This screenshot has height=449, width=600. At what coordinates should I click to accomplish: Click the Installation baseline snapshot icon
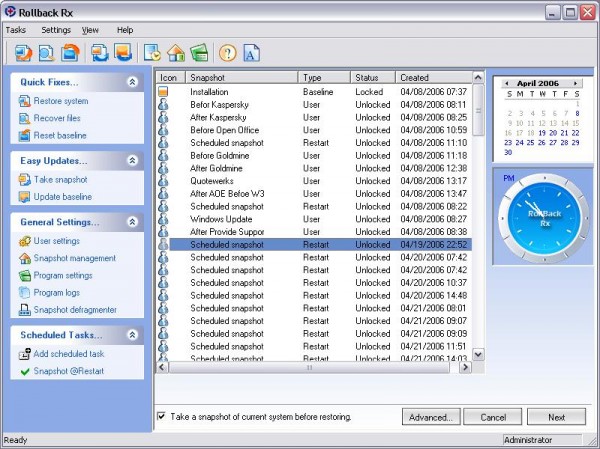(x=165, y=92)
